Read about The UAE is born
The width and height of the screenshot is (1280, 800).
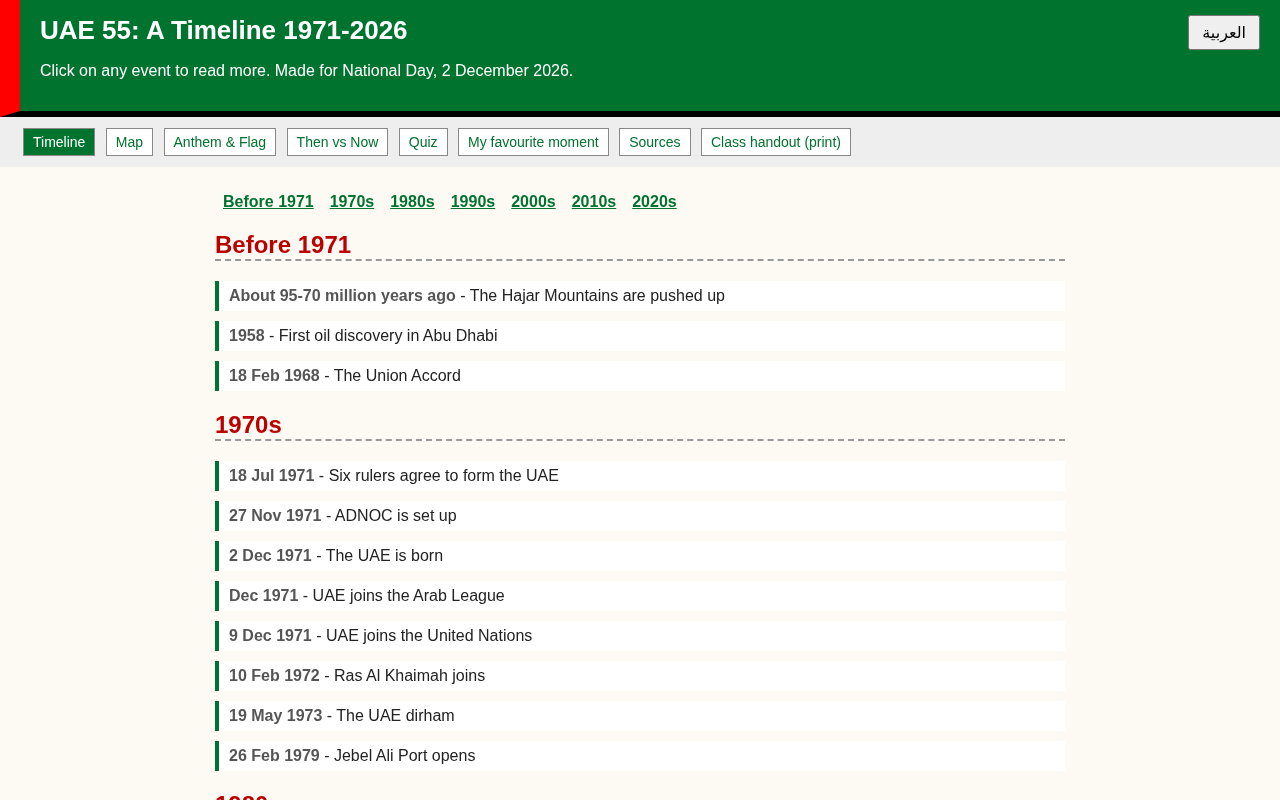[640, 556]
